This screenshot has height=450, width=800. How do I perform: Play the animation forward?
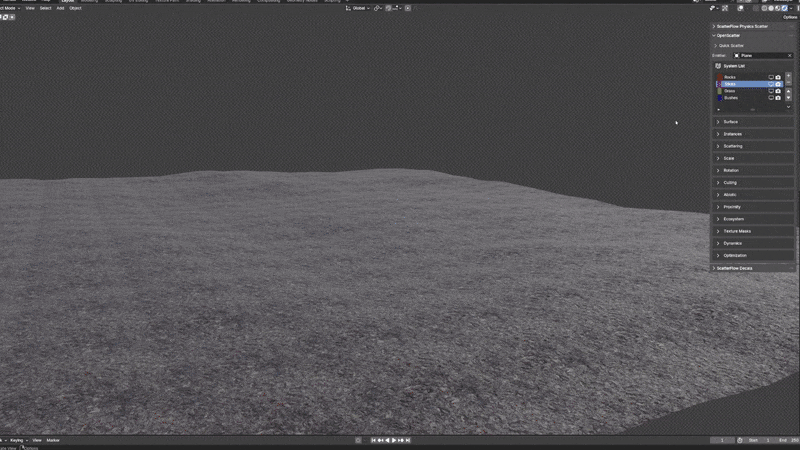click(x=394, y=440)
